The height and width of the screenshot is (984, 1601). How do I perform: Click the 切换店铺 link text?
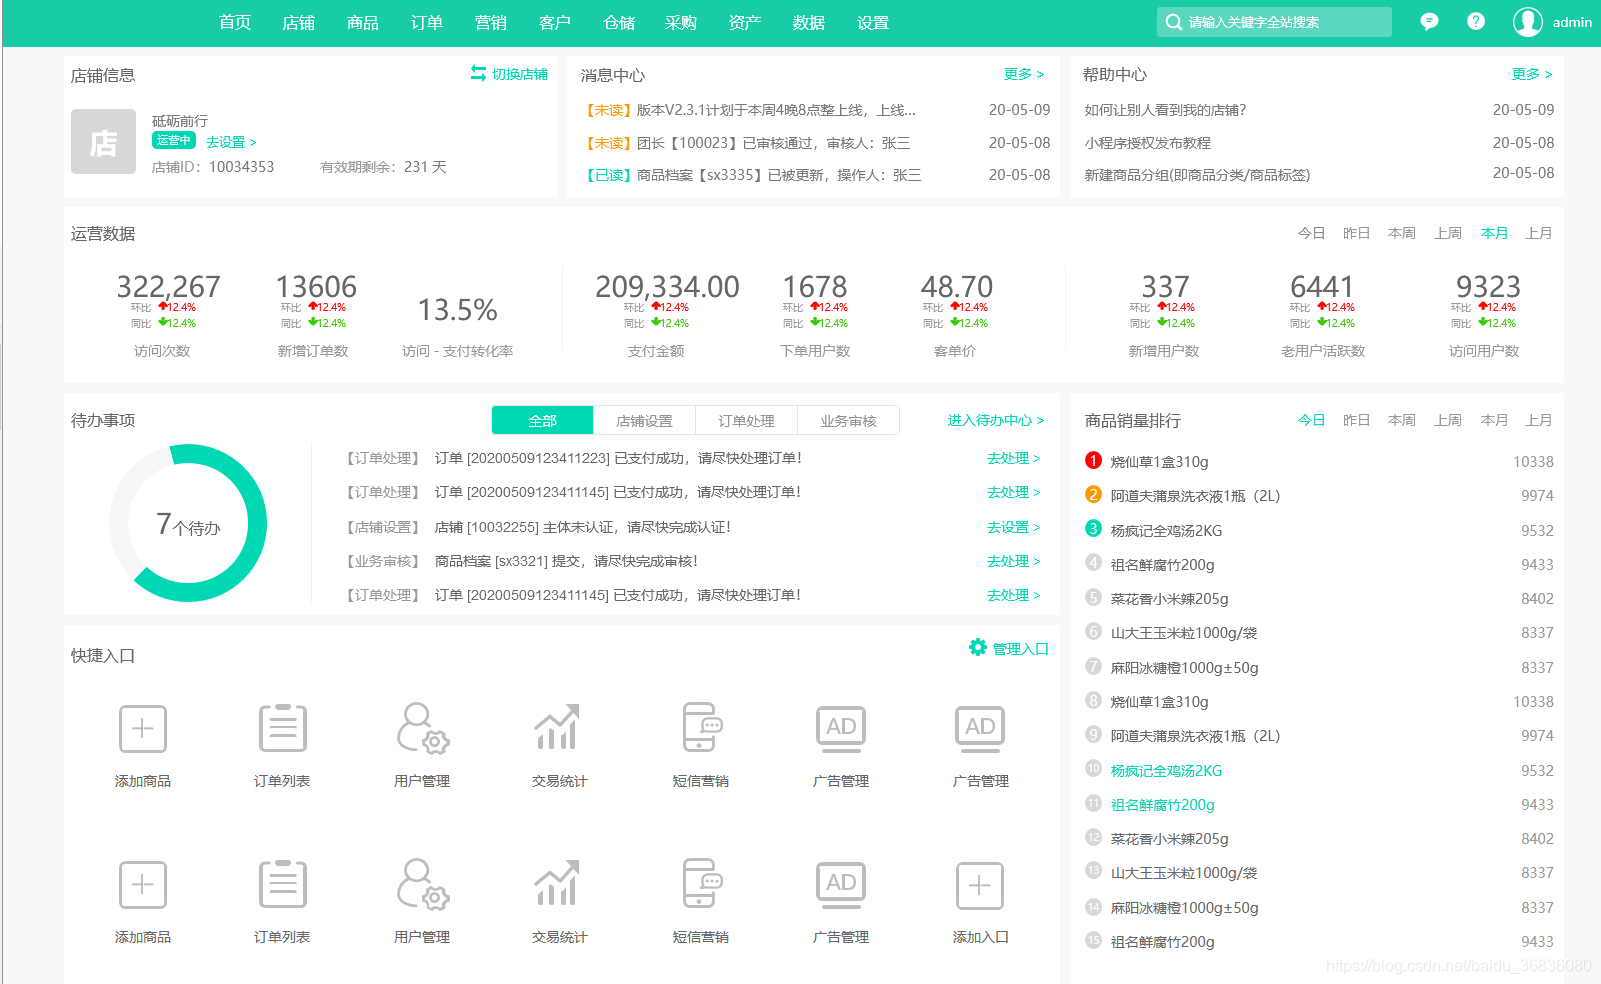[x=520, y=74]
